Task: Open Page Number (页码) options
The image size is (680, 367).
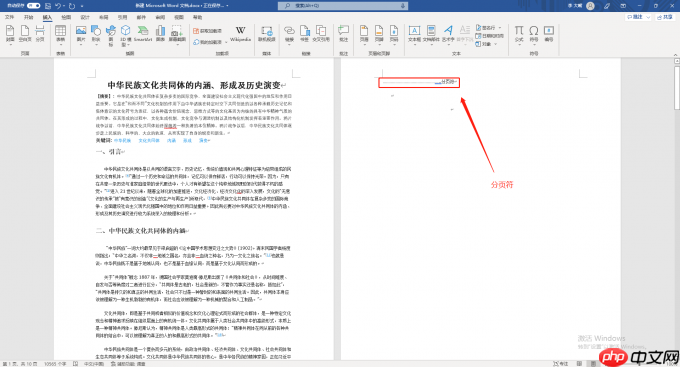Action: tap(394, 35)
